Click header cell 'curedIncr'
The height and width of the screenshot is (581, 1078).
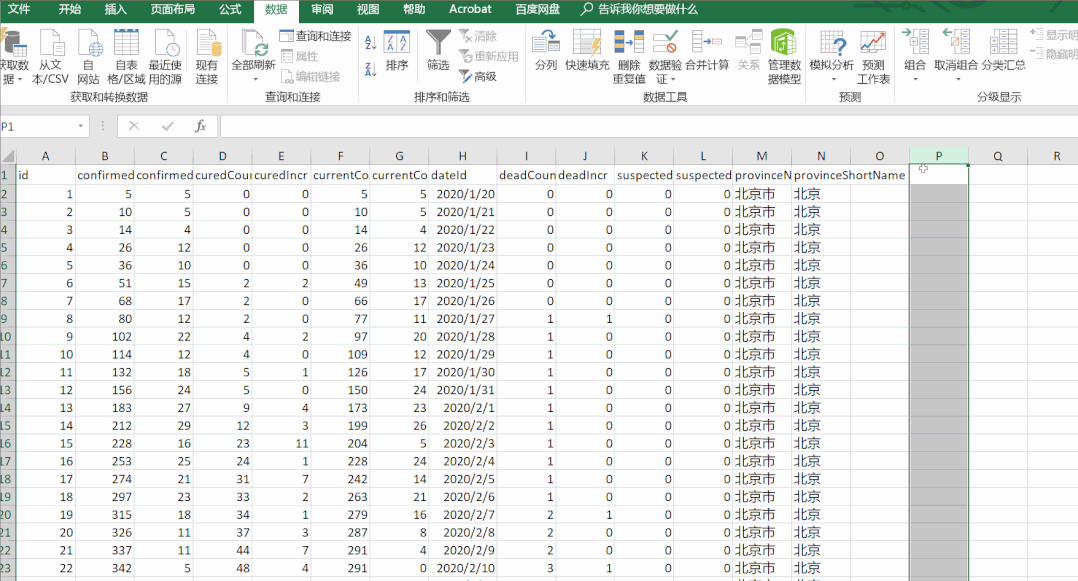point(281,175)
